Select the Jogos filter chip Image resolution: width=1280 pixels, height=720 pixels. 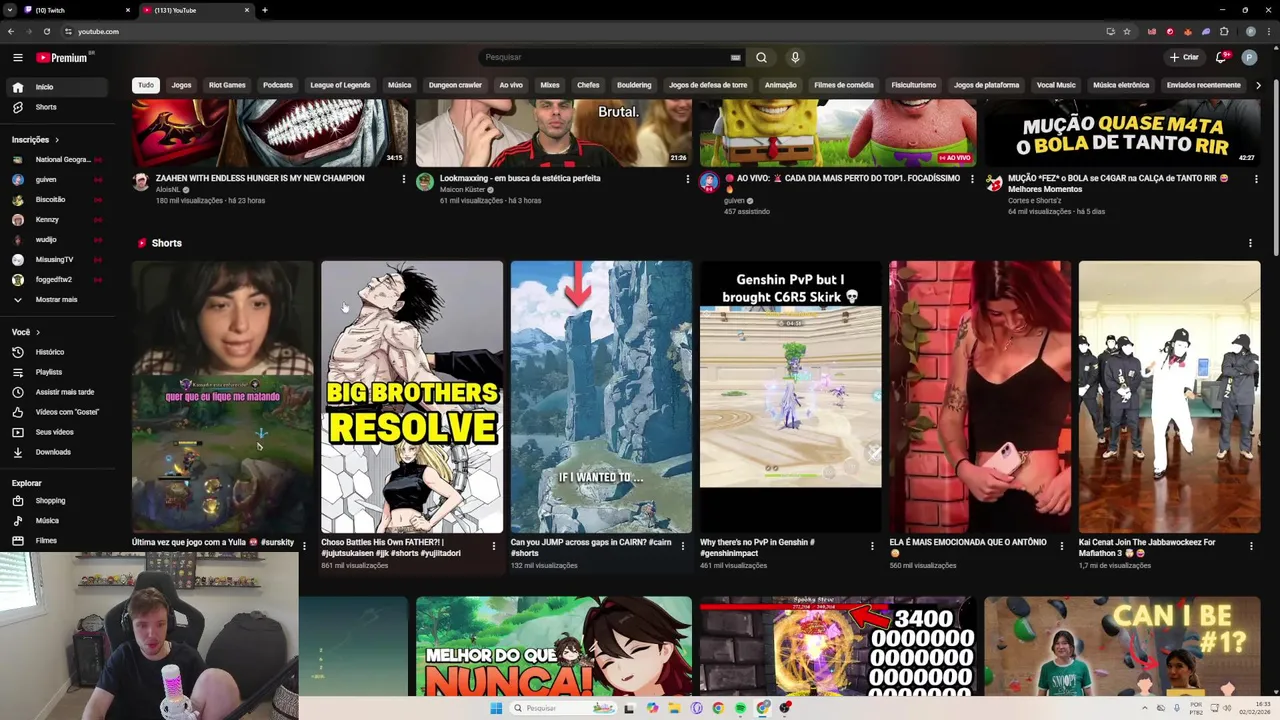coord(181,85)
